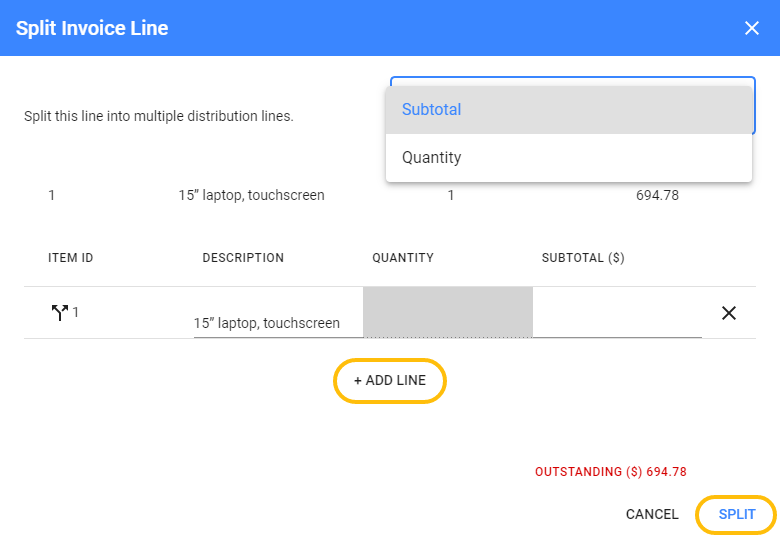Remove the split line using its X icon
Viewport: 780px width, 541px height.
coord(729,313)
